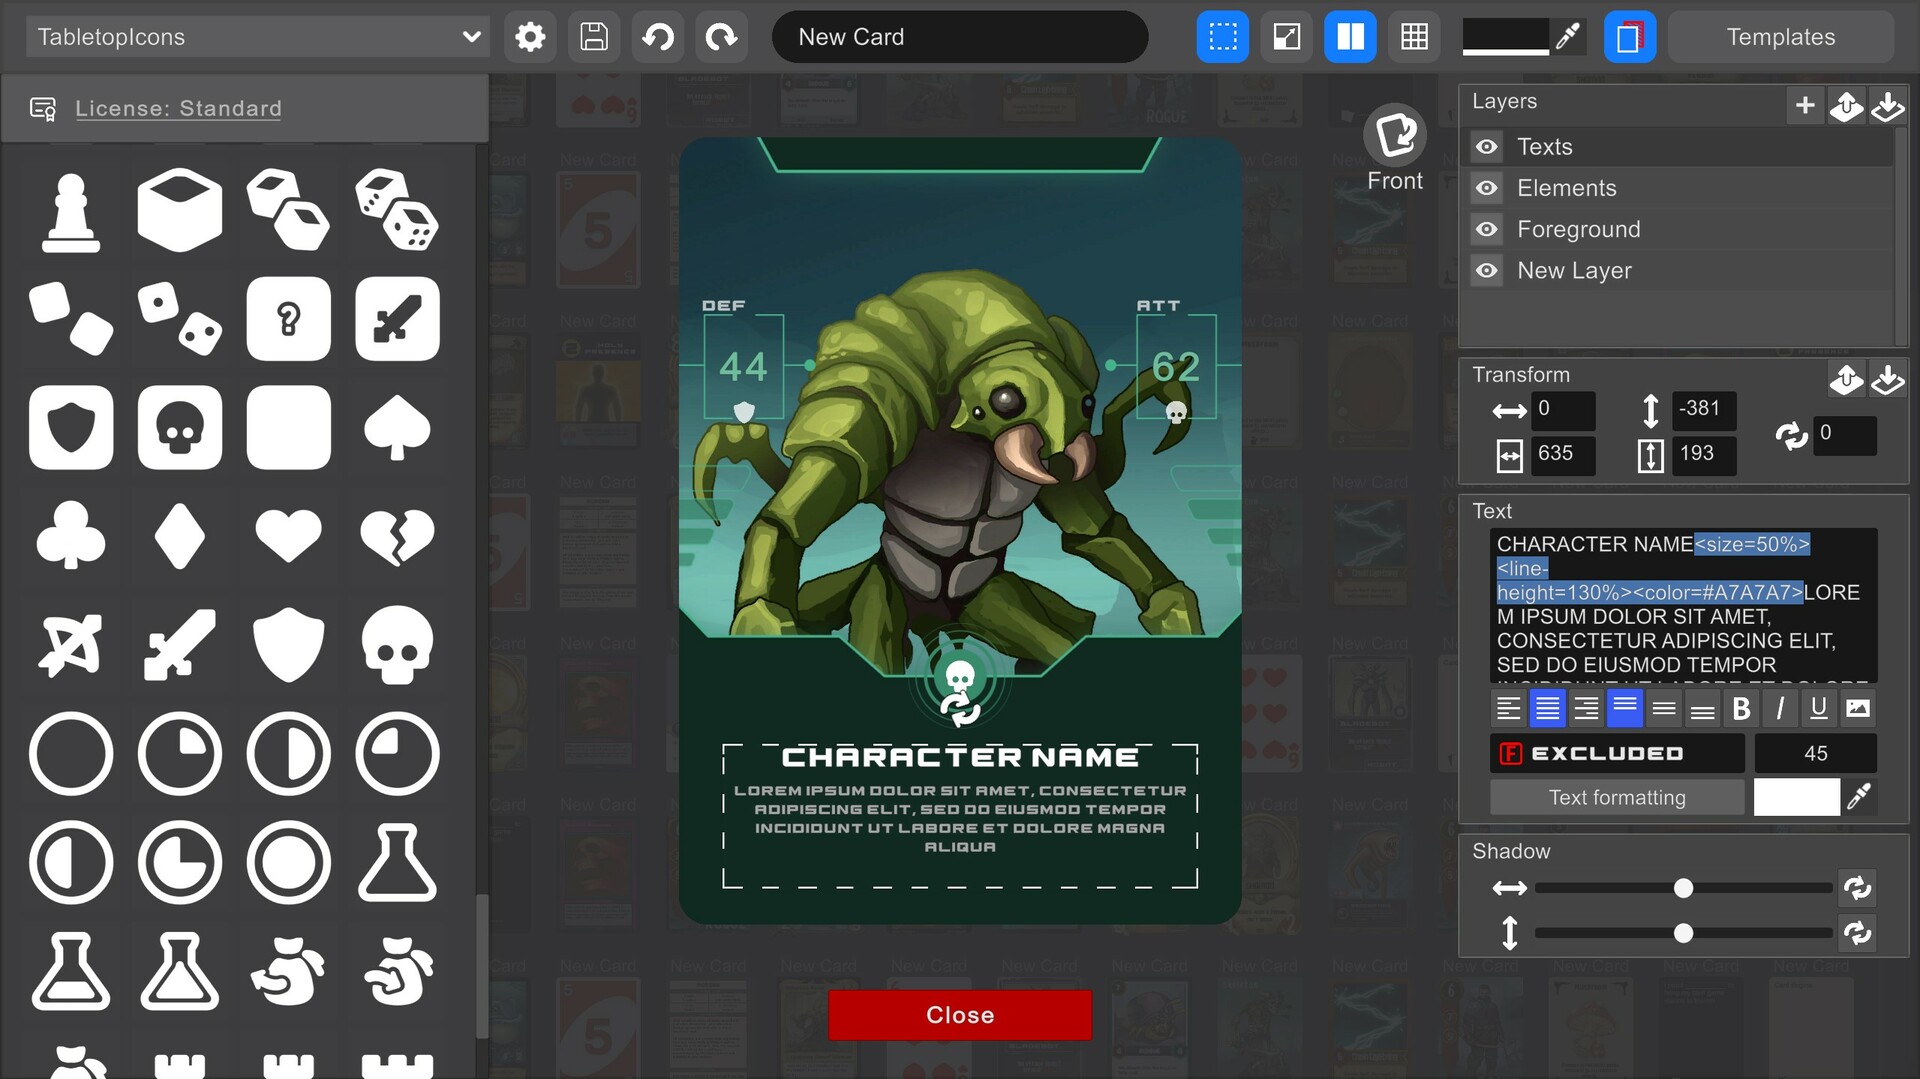The width and height of the screenshot is (1920, 1079).
Task: Hide the Texts layer
Action: pyautogui.click(x=1487, y=147)
